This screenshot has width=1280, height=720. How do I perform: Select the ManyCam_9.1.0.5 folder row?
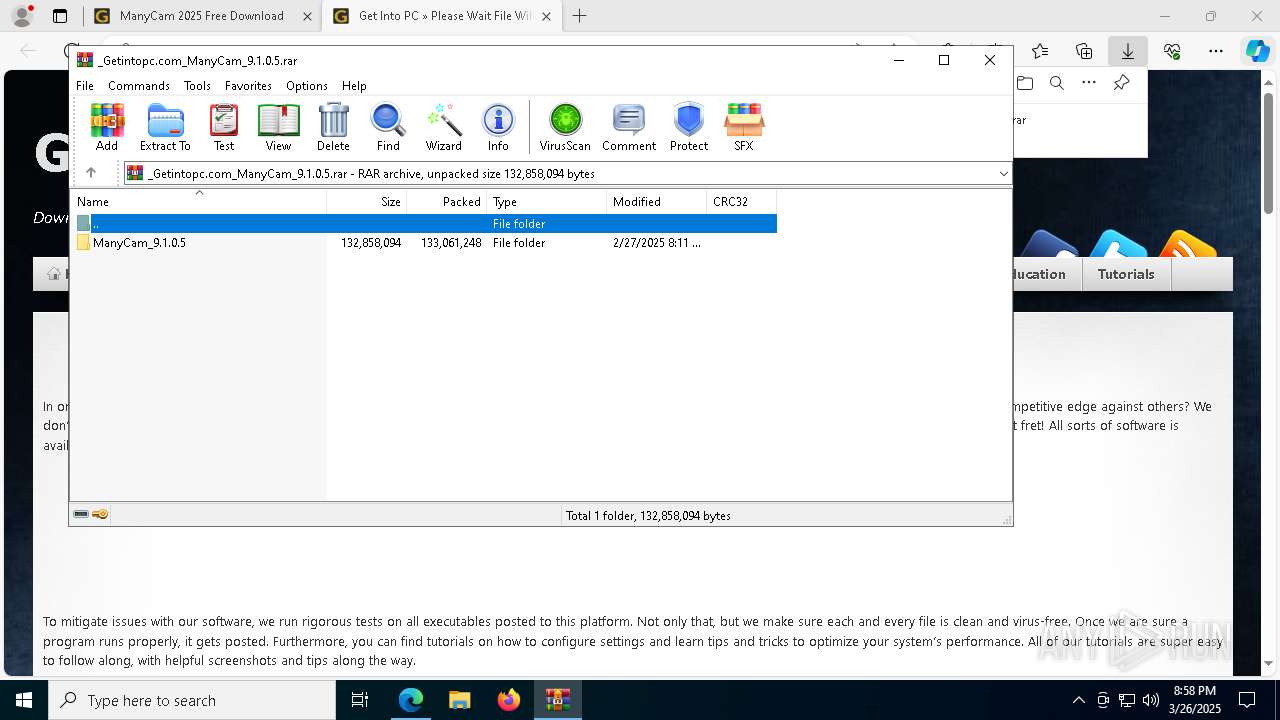click(425, 243)
